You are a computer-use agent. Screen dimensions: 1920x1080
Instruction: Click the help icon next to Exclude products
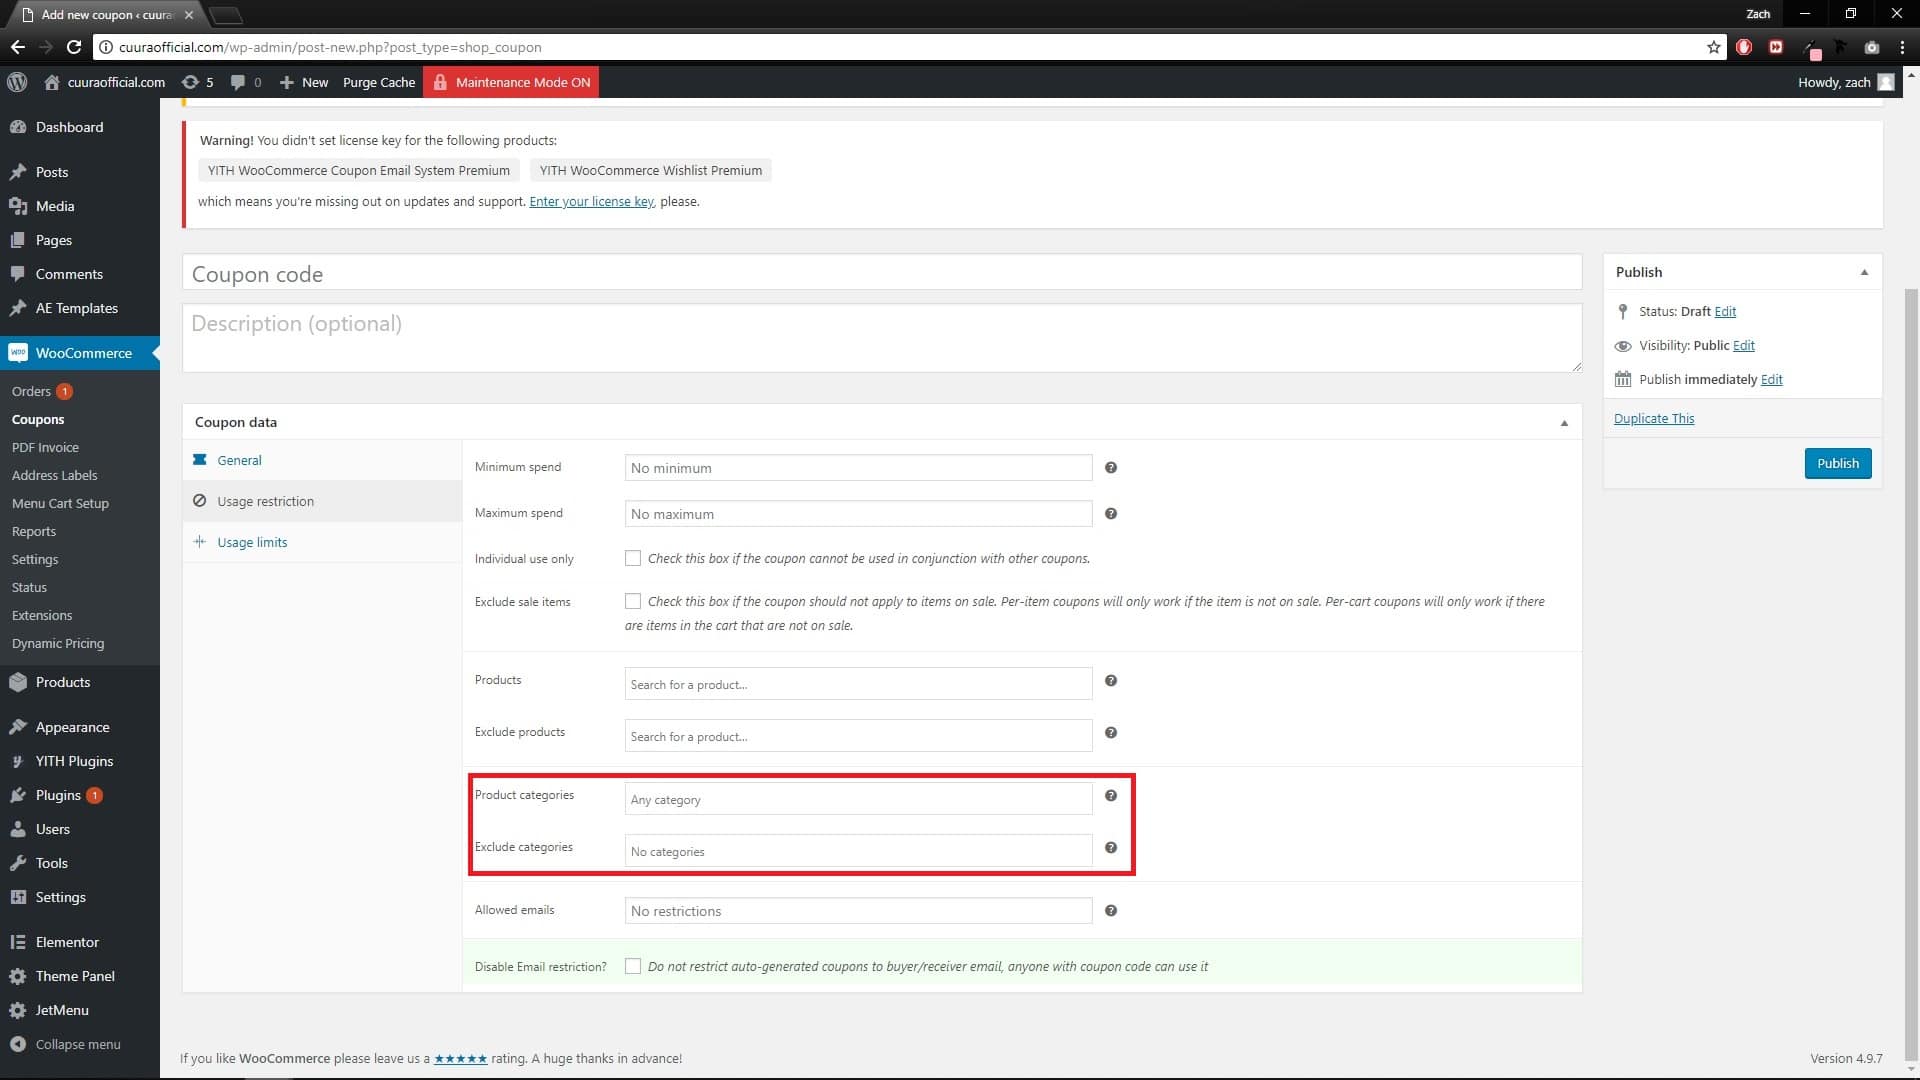tap(1110, 732)
